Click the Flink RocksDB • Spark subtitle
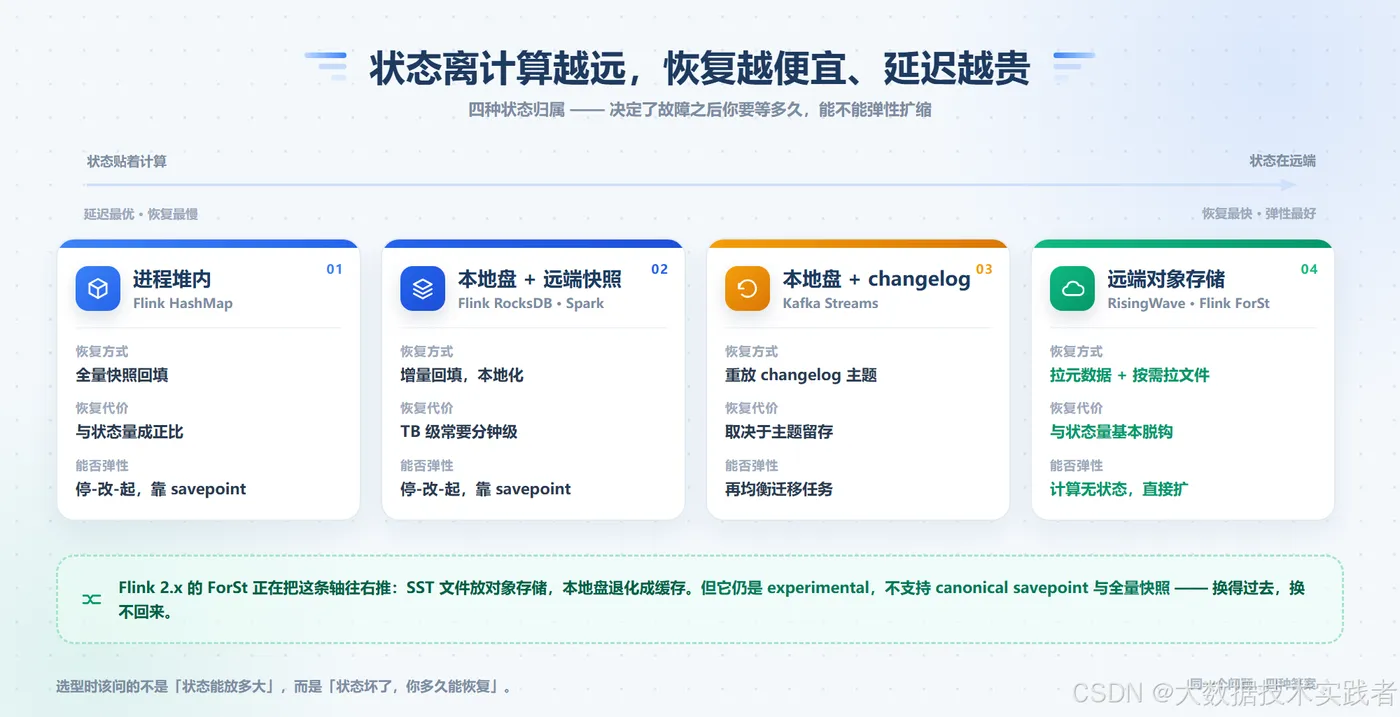The height and width of the screenshot is (717, 1400). [x=531, y=303]
